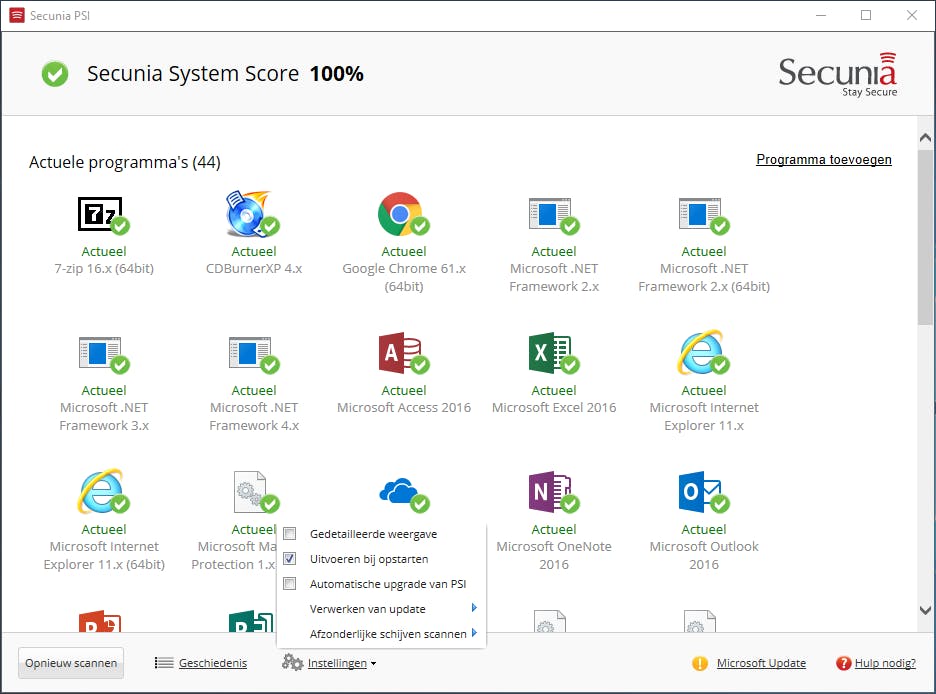Select the CDBurnerXP 4.x icon
The height and width of the screenshot is (694, 936).
click(253, 214)
